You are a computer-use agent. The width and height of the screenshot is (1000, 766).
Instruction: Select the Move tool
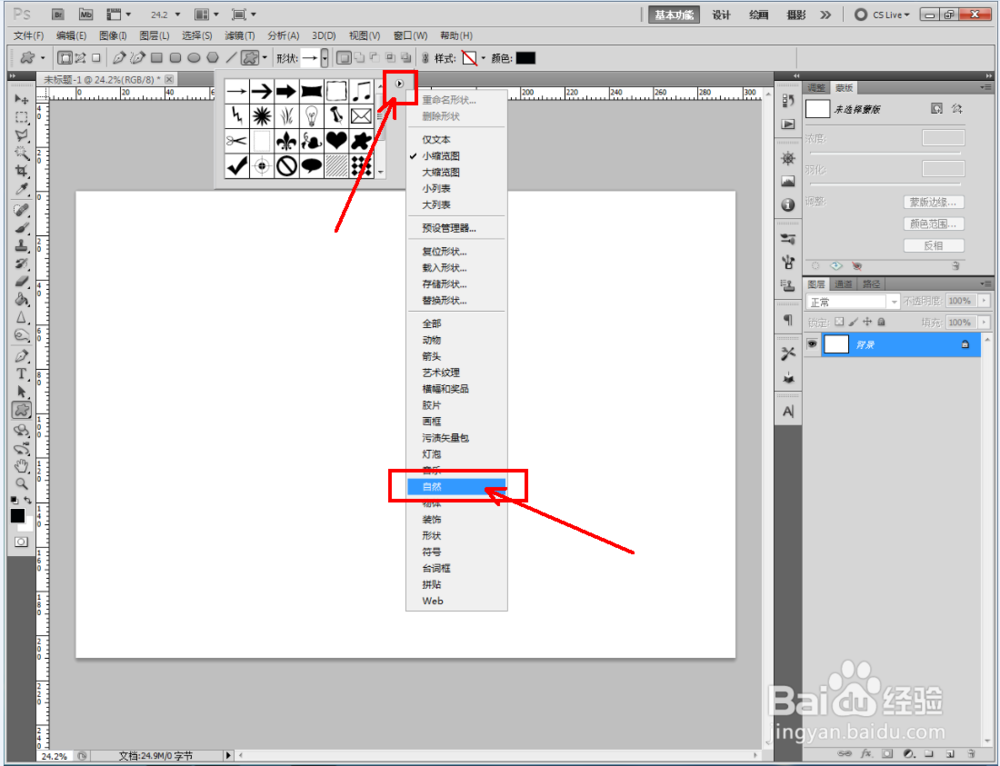[21, 99]
